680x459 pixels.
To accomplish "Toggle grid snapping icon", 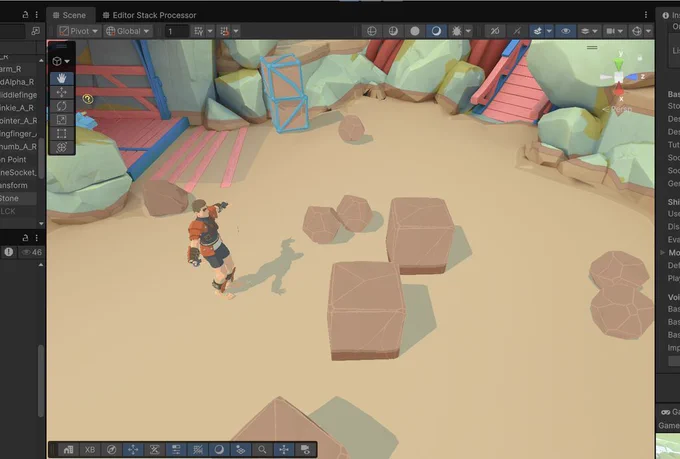I will coord(199,31).
